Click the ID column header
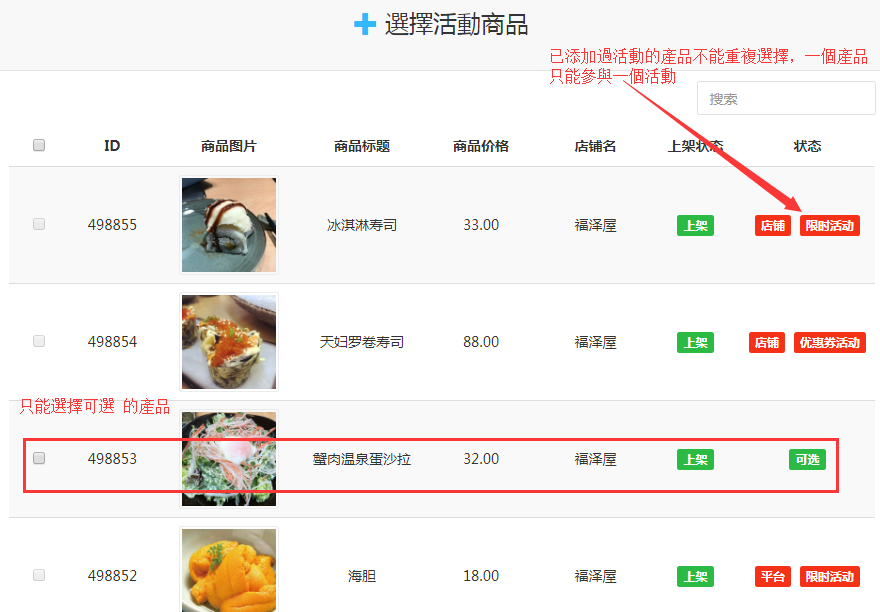Viewport: 880px width, 612px height. point(112,146)
